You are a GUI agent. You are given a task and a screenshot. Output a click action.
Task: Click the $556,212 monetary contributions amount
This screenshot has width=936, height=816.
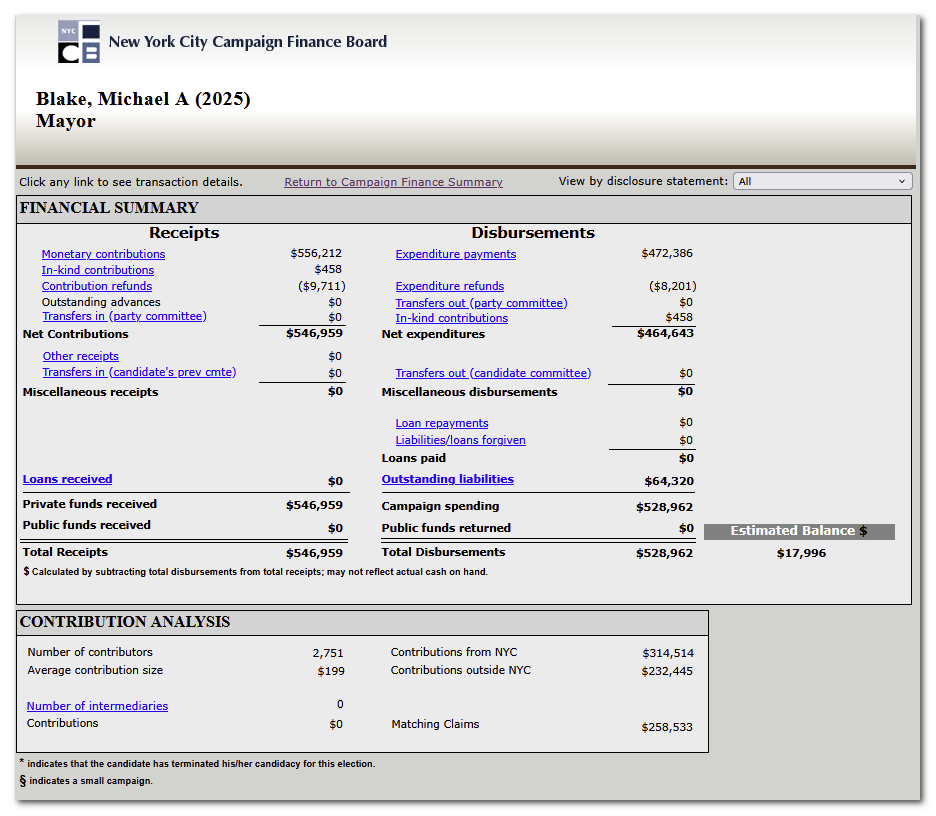click(x=316, y=254)
